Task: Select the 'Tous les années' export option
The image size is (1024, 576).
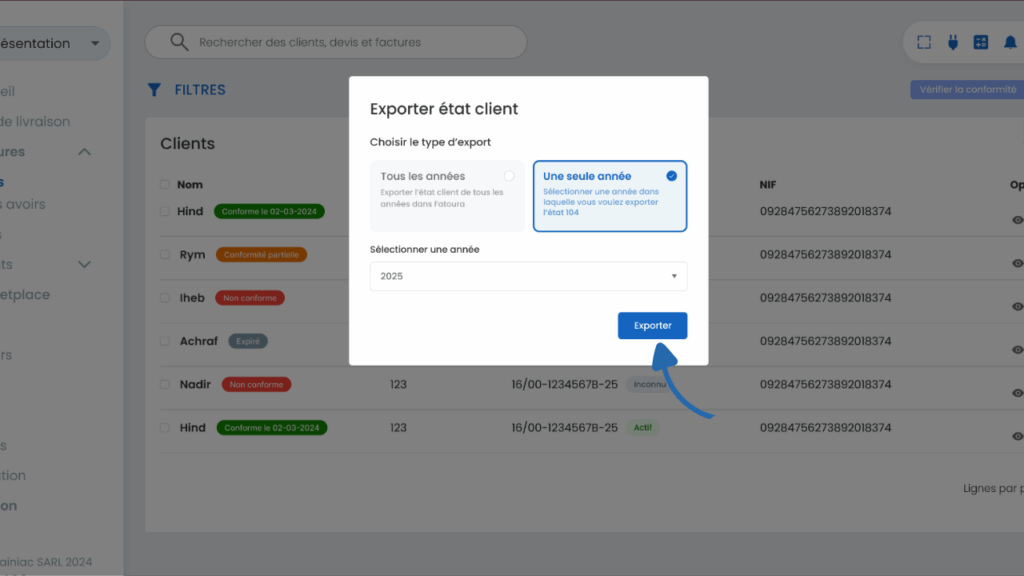Action: pos(447,196)
